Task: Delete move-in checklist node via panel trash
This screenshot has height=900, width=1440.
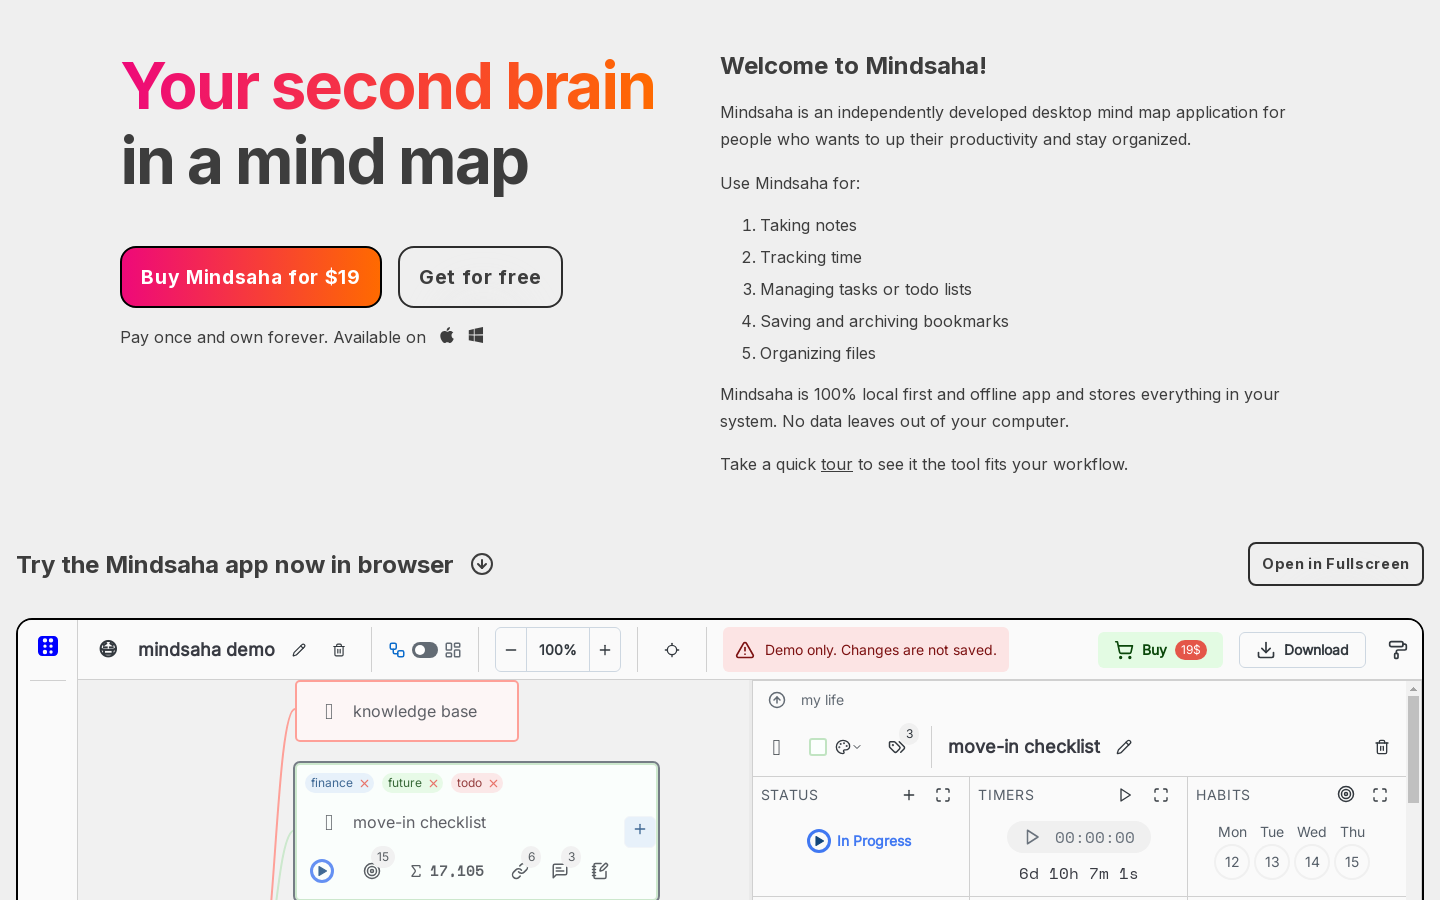Action: click(1382, 747)
